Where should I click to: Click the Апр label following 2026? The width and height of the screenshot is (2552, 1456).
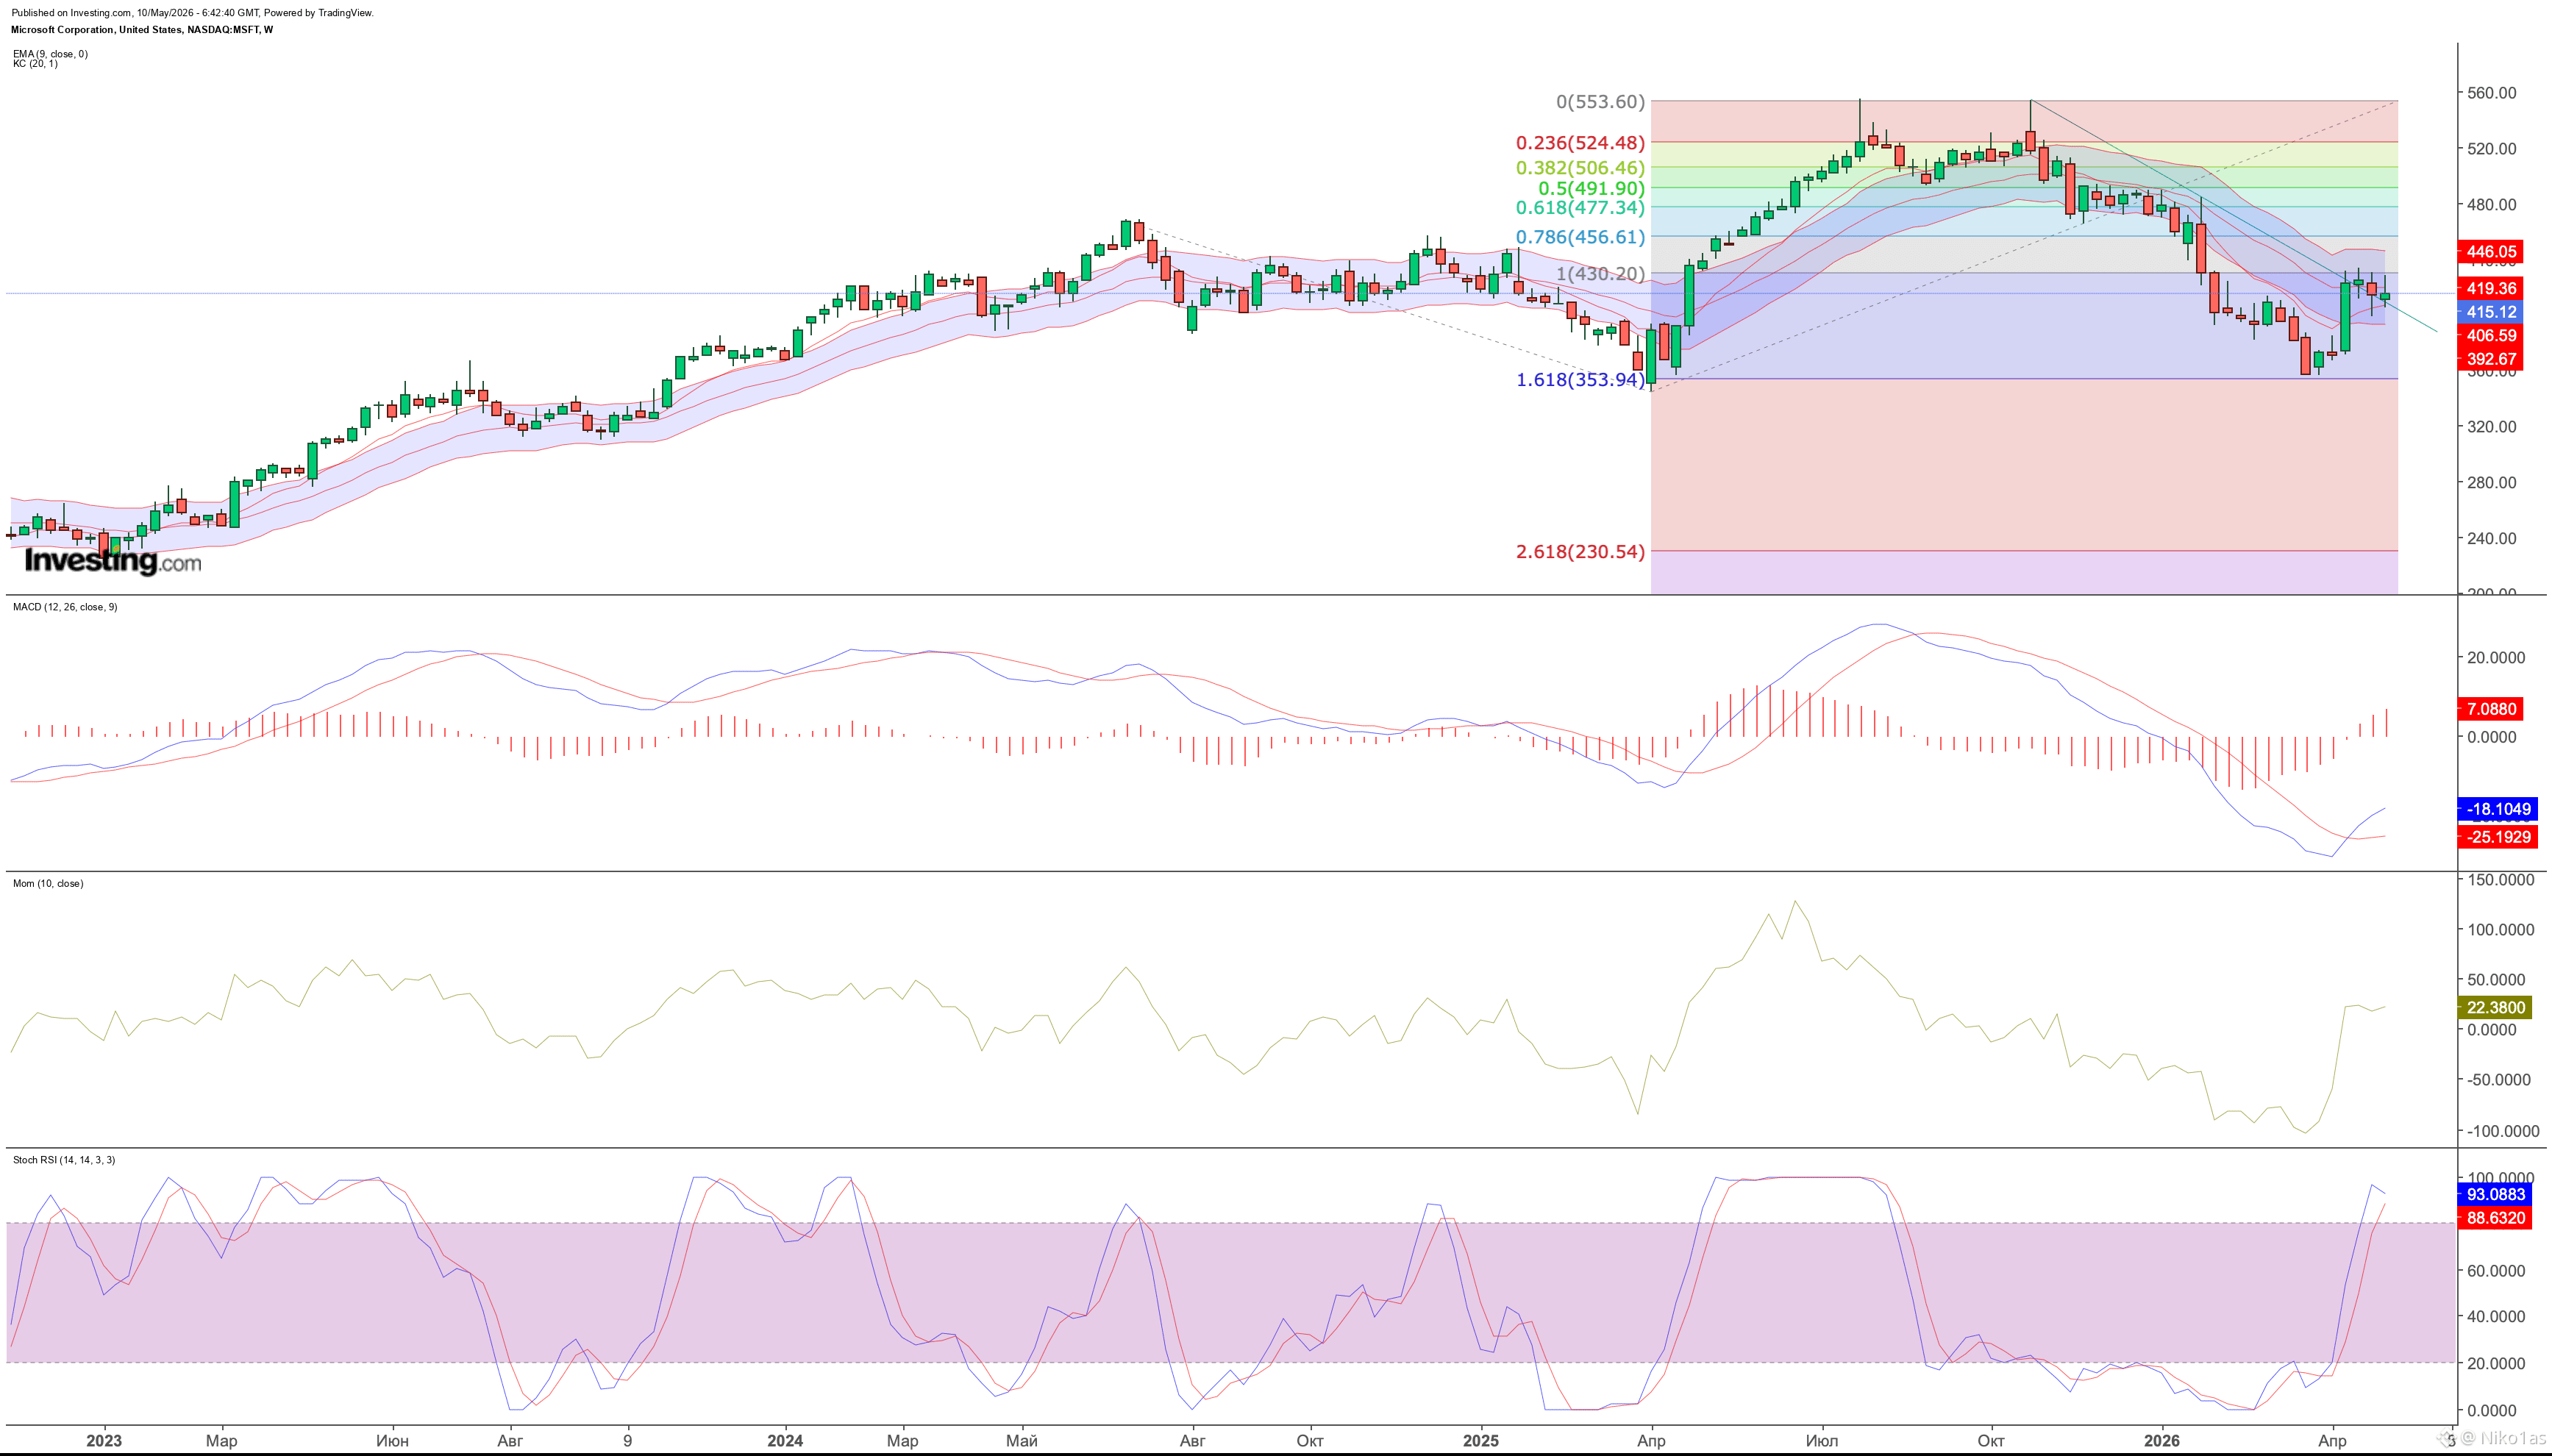pyautogui.click(x=2332, y=1441)
